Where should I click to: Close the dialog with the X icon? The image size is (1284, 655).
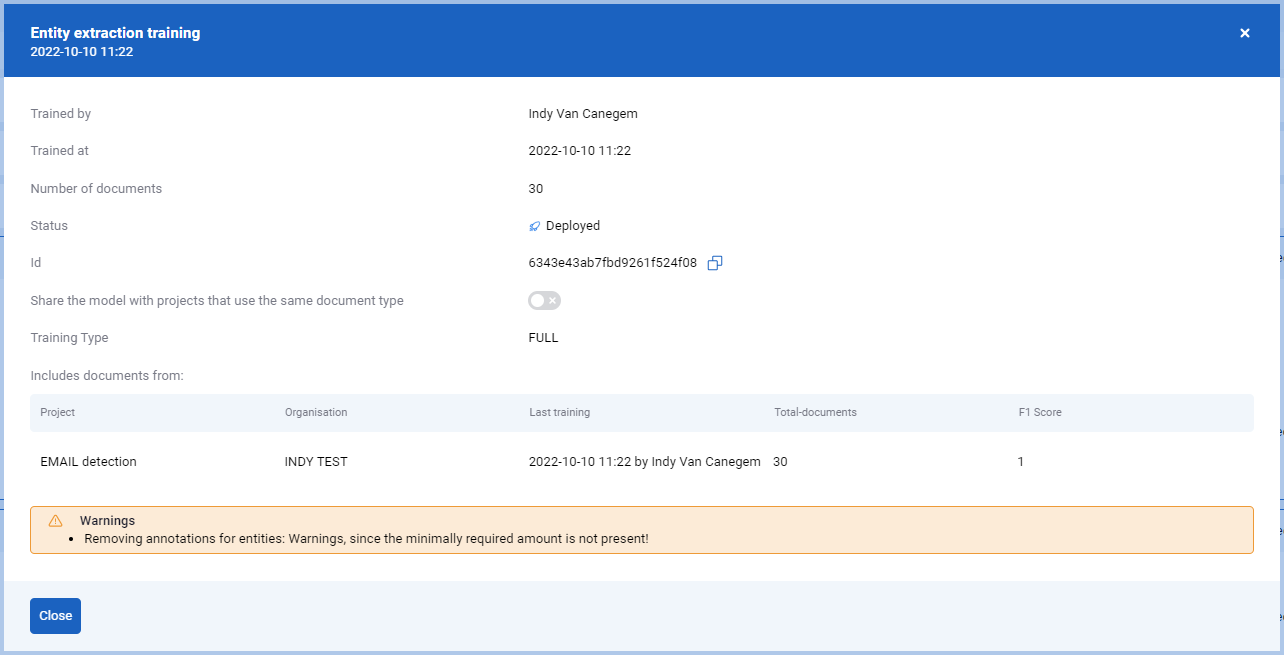pyautogui.click(x=1245, y=33)
